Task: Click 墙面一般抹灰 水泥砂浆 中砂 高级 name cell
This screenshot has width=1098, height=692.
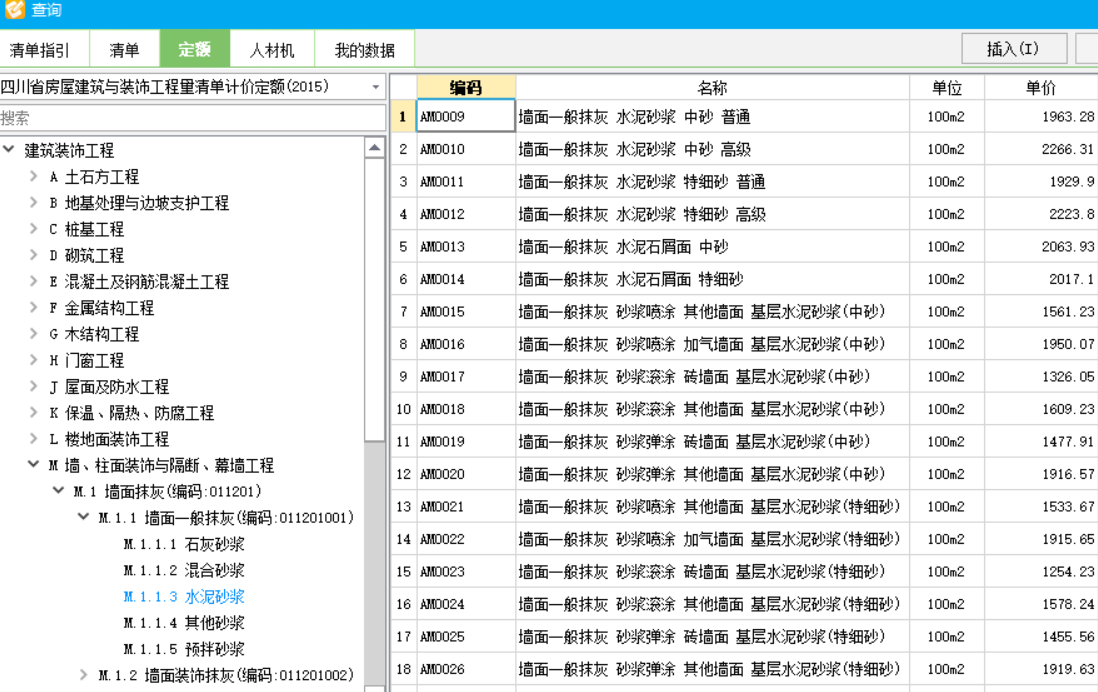Action: point(712,148)
